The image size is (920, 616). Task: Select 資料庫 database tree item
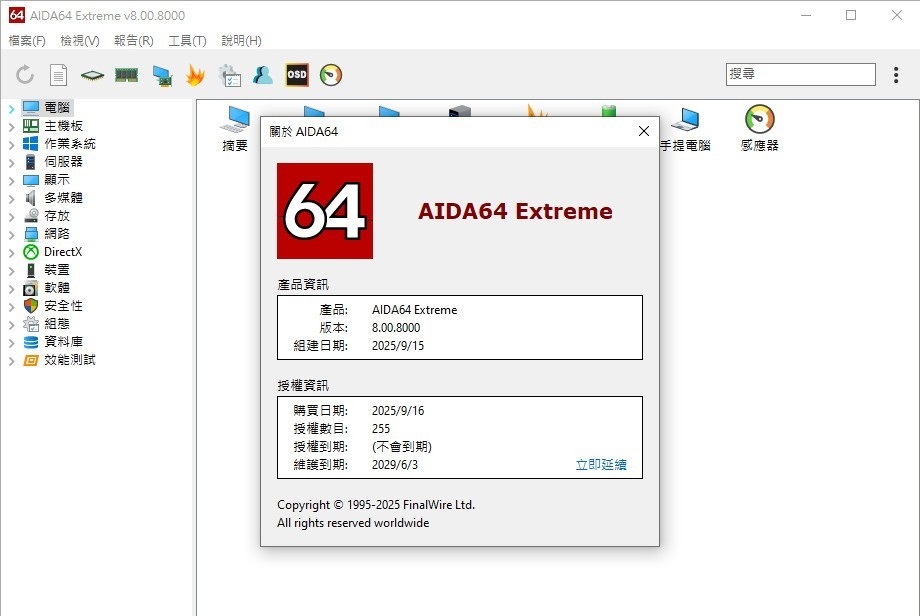point(63,342)
